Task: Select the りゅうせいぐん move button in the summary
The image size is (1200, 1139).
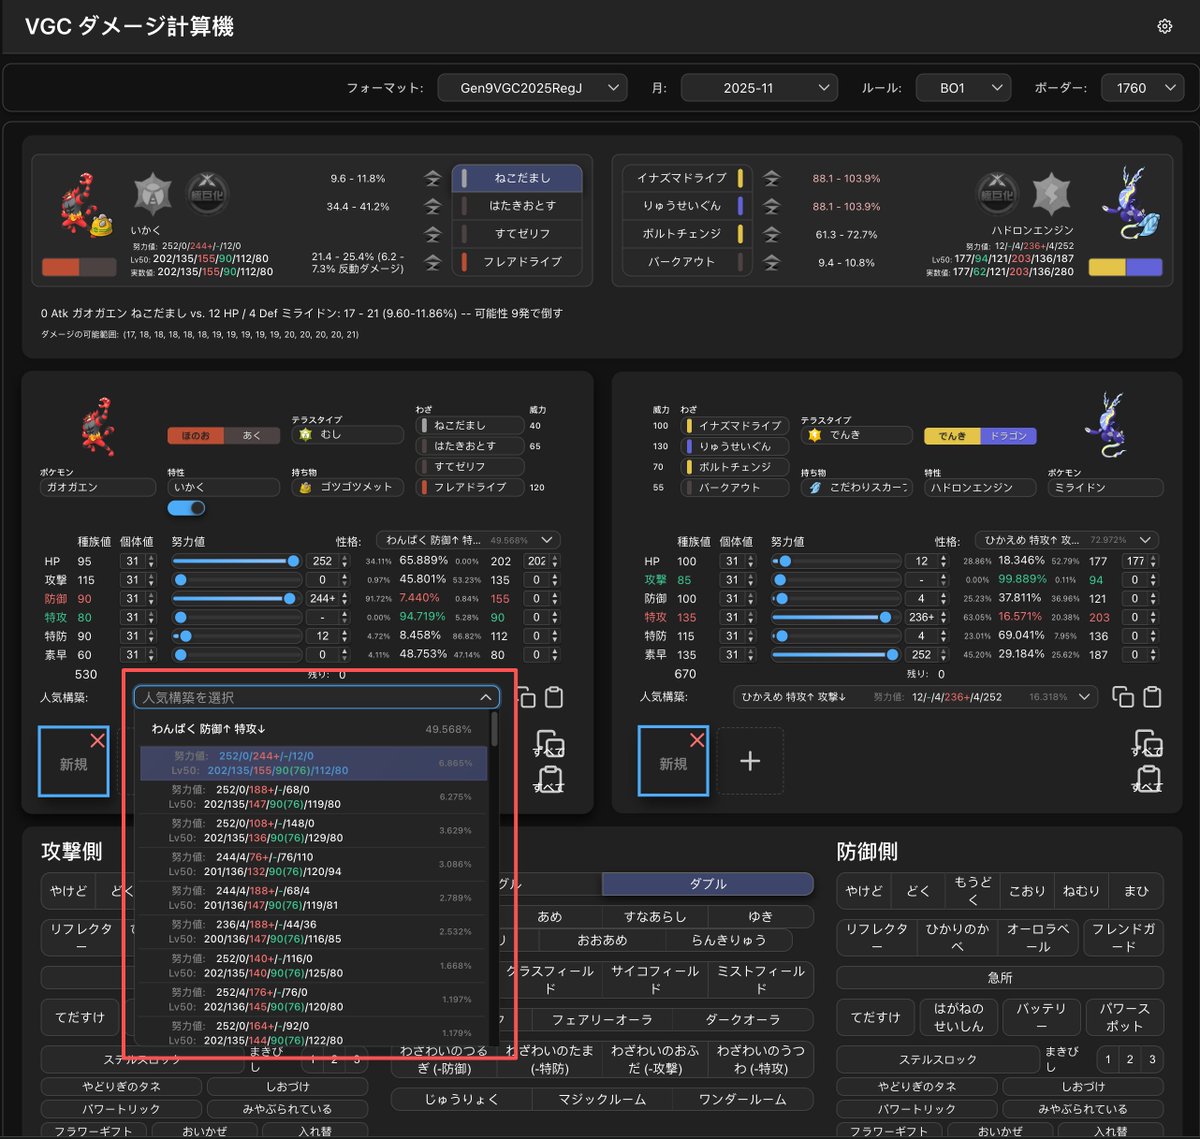Action: coord(685,206)
